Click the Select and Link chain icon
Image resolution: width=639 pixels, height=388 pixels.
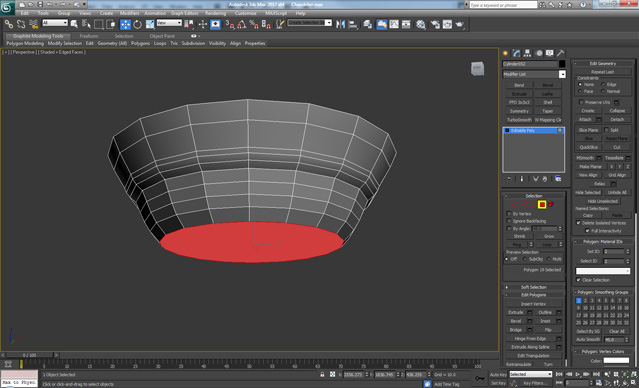8,24
